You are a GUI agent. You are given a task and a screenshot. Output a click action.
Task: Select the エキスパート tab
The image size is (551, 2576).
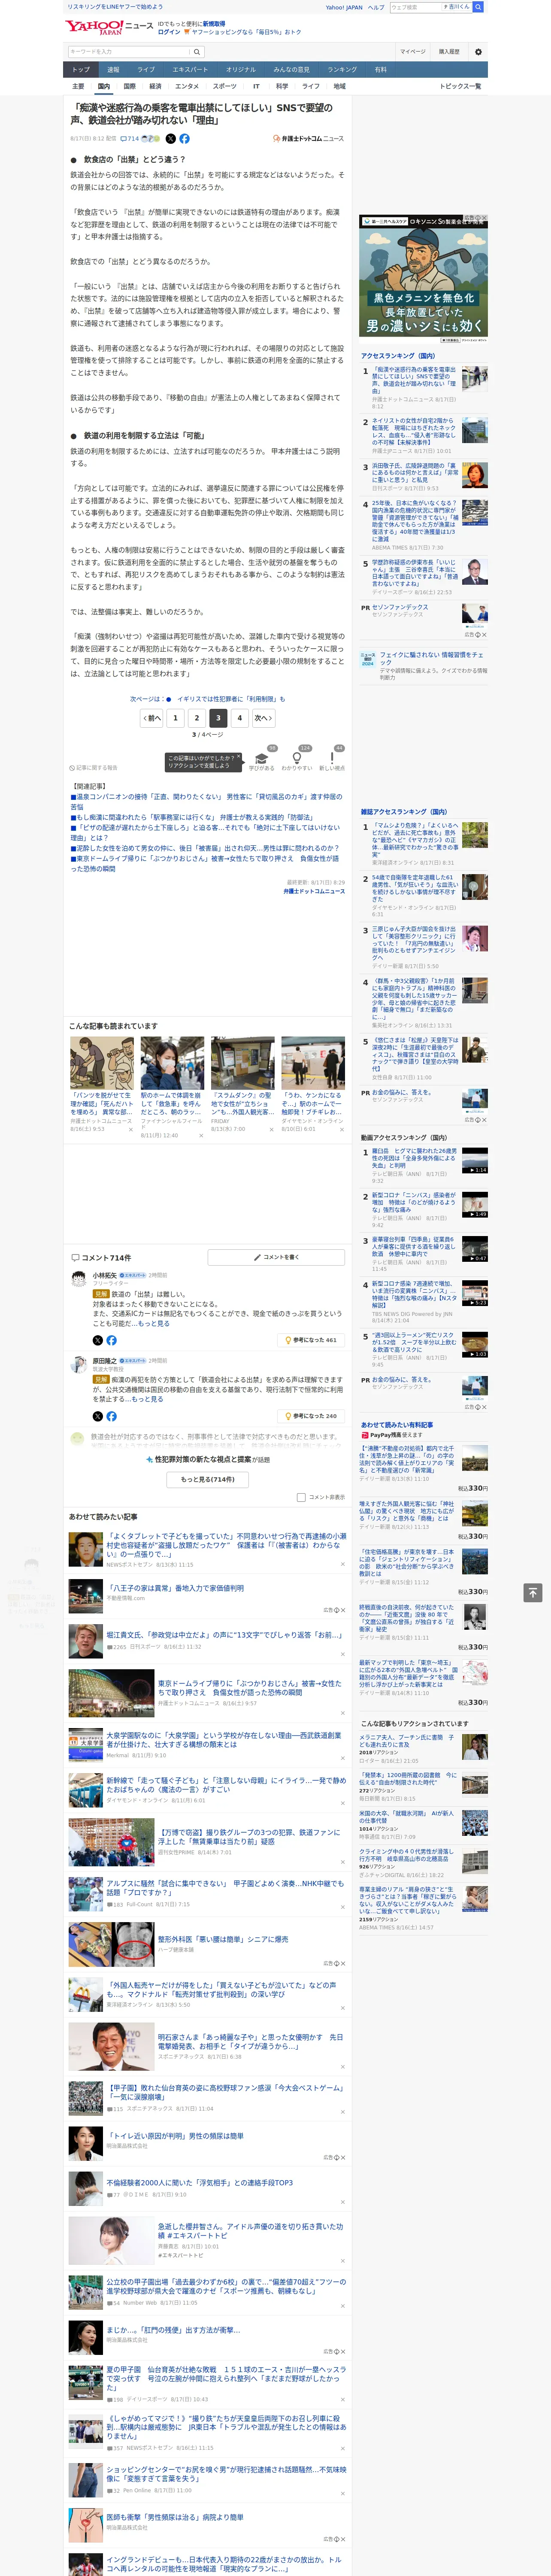pyautogui.click(x=190, y=70)
